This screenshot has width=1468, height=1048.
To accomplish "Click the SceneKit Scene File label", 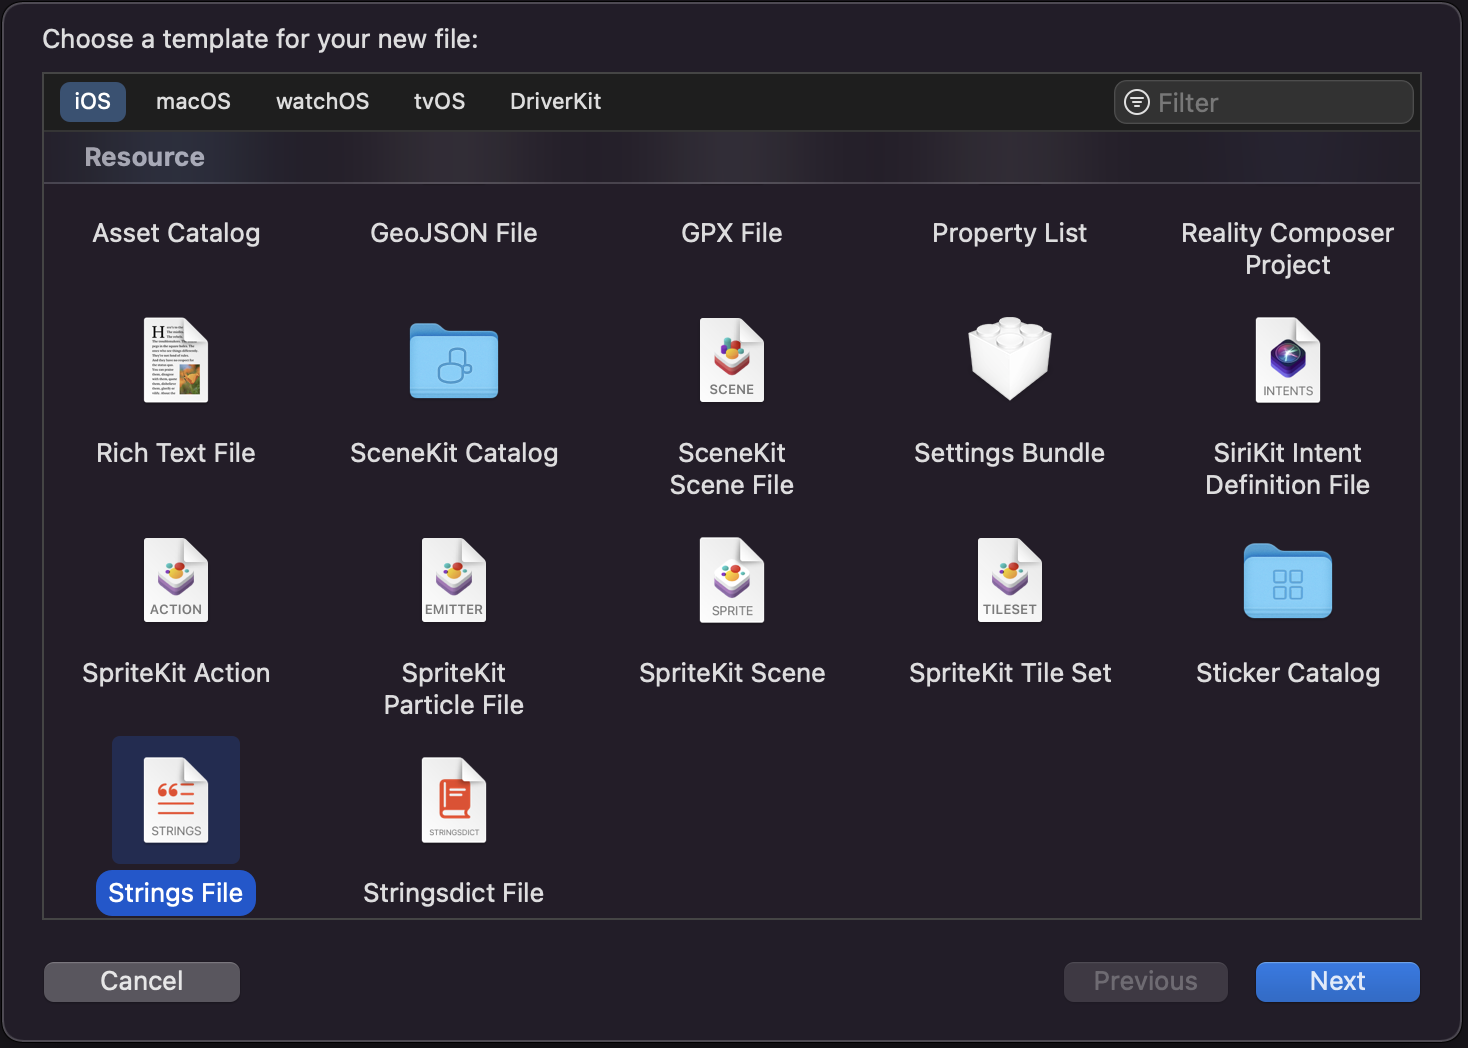I will 732,469.
